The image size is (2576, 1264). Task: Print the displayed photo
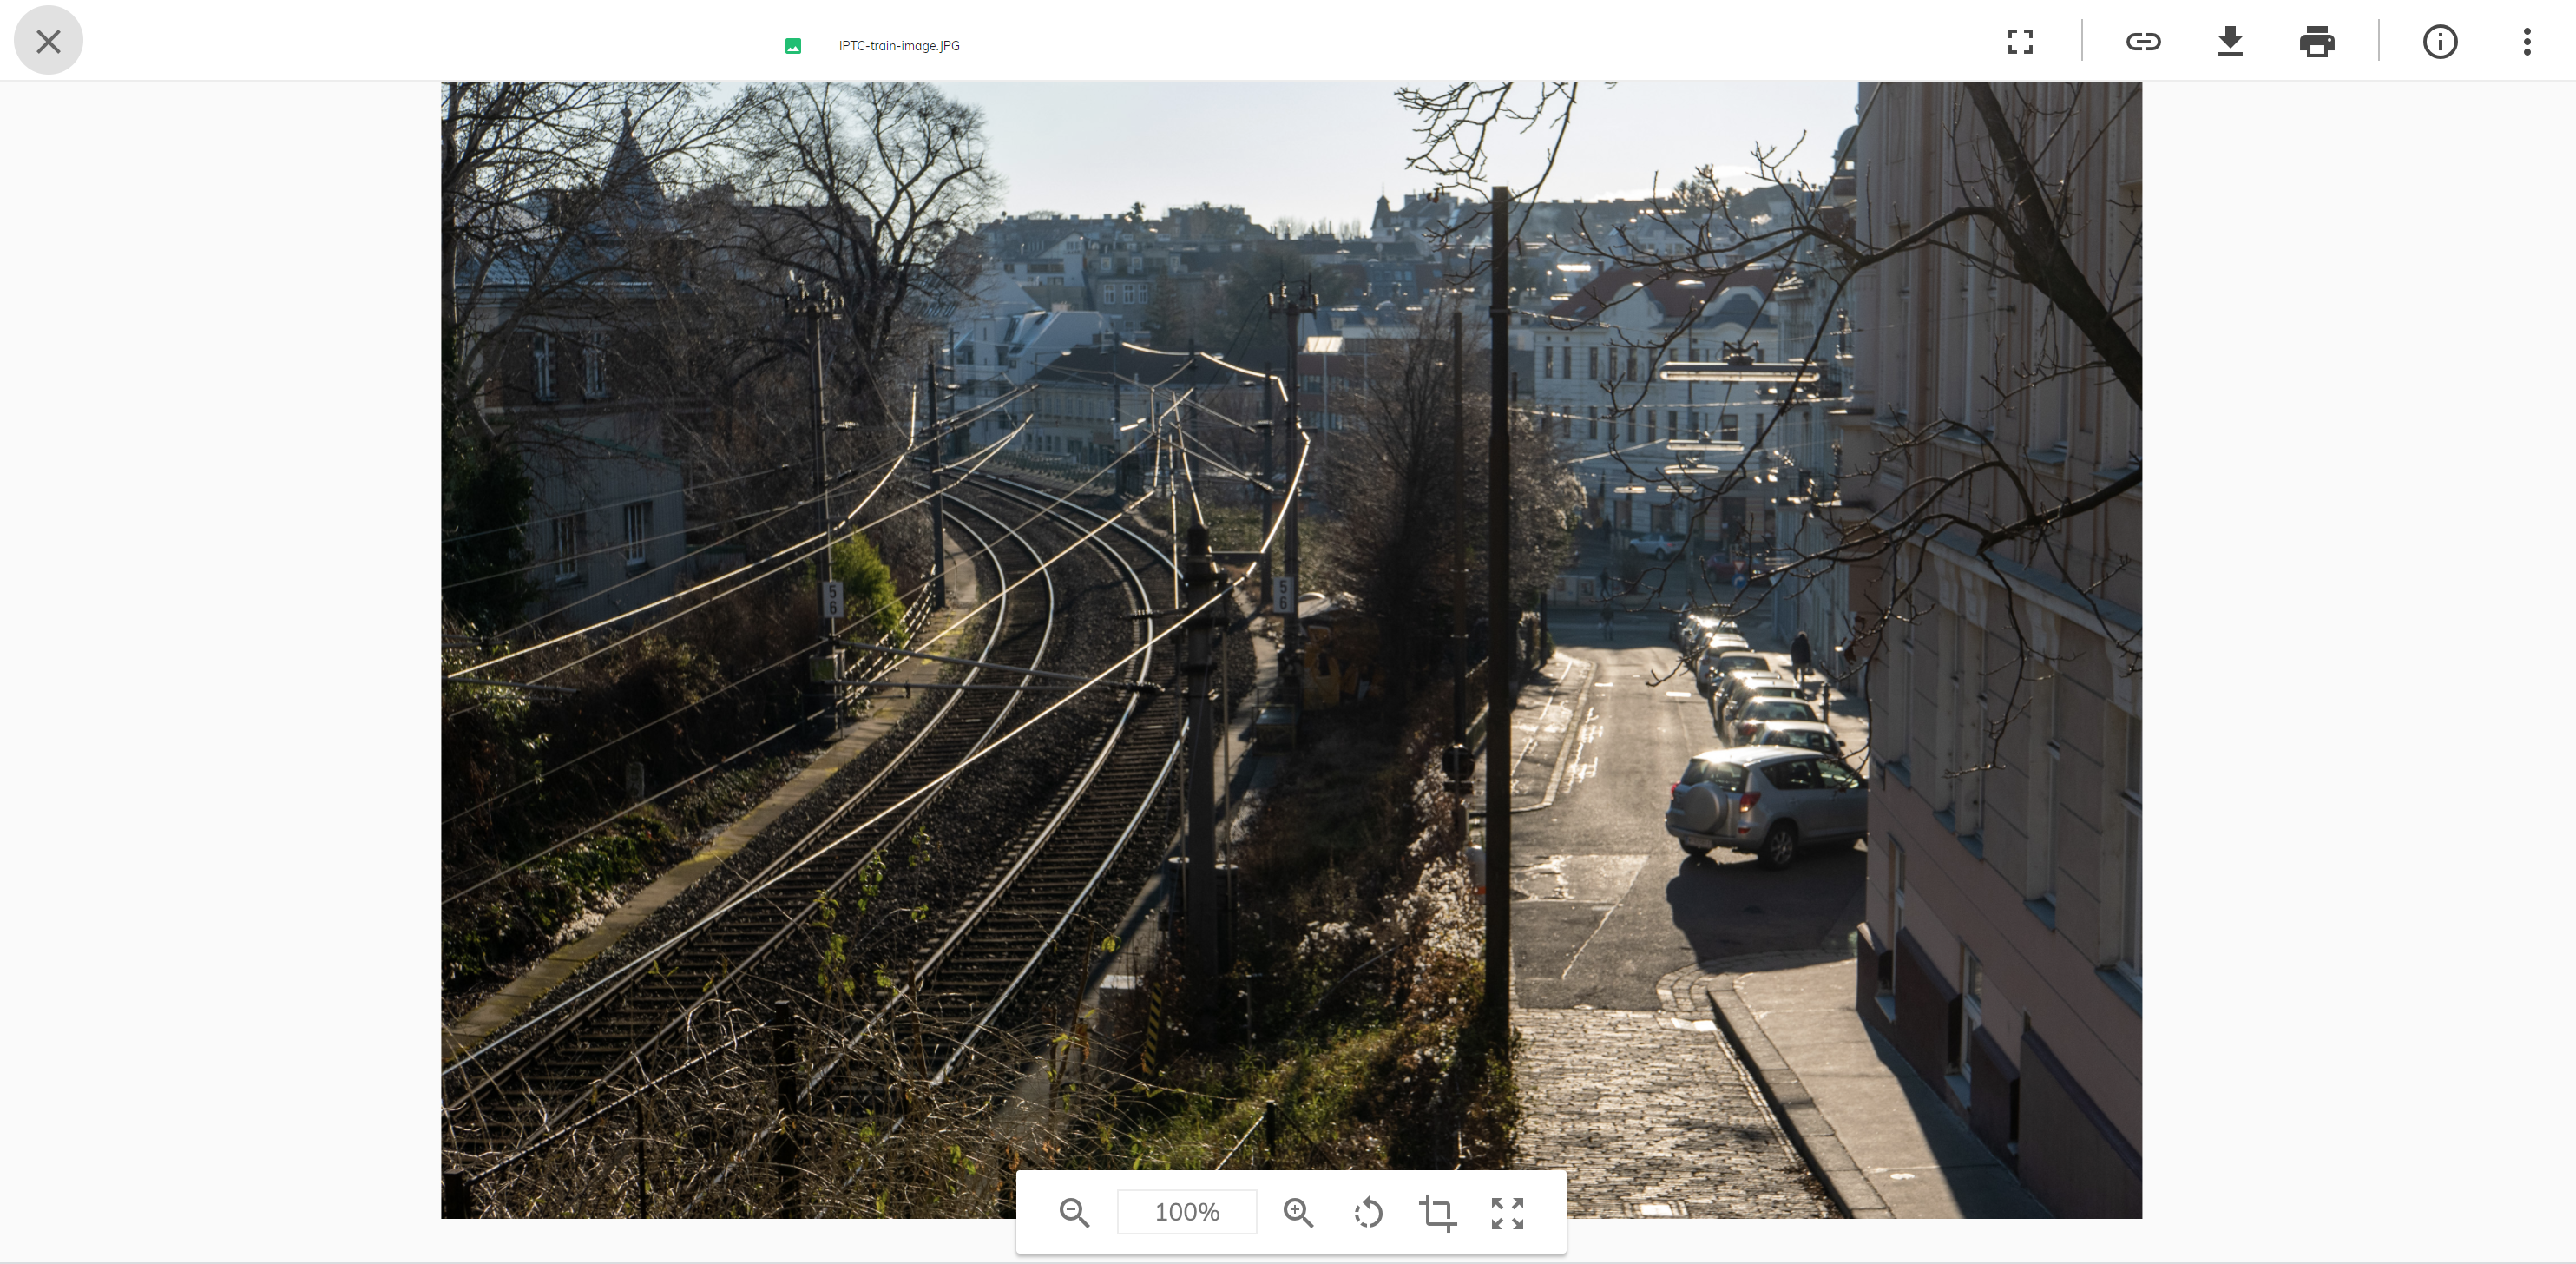pyautogui.click(x=2317, y=42)
